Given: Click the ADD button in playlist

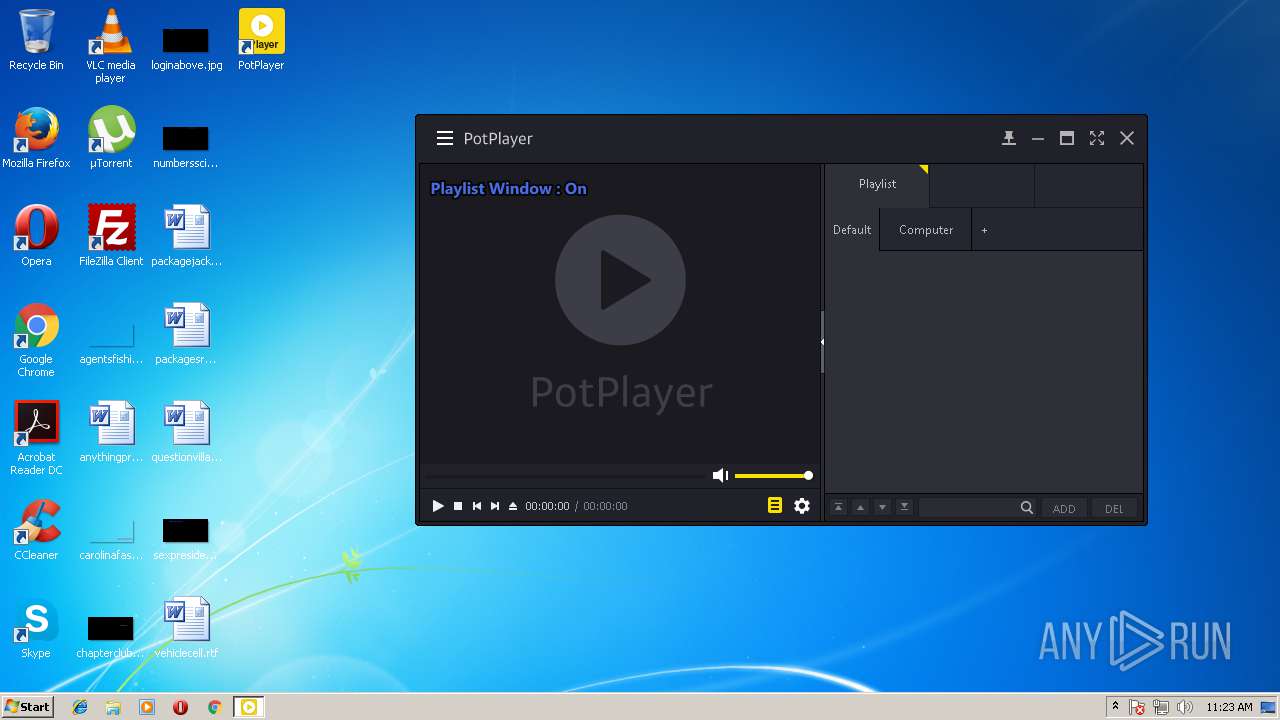Looking at the screenshot, I should point(1064,509).
